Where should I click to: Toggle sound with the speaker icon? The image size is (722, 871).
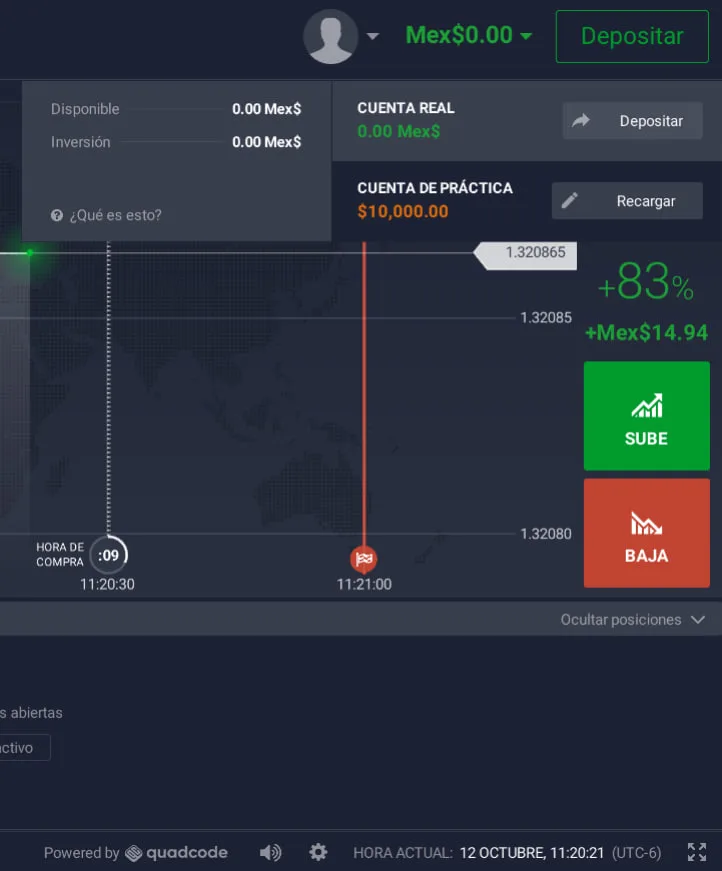270,852
